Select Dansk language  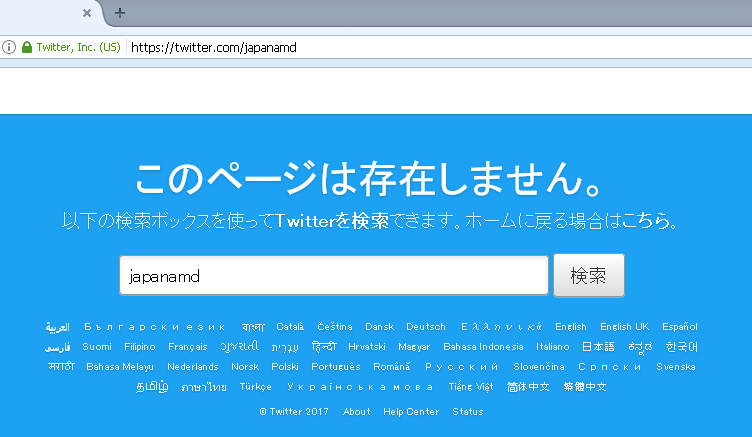379,327
